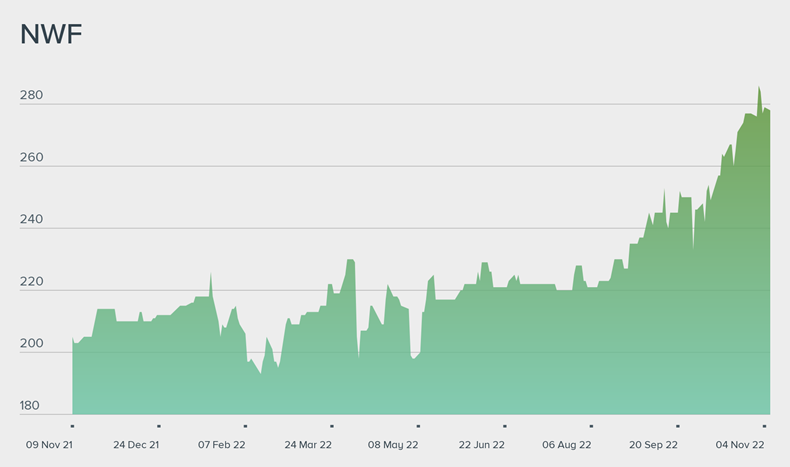Click the NWF chart title

point(51,35)
